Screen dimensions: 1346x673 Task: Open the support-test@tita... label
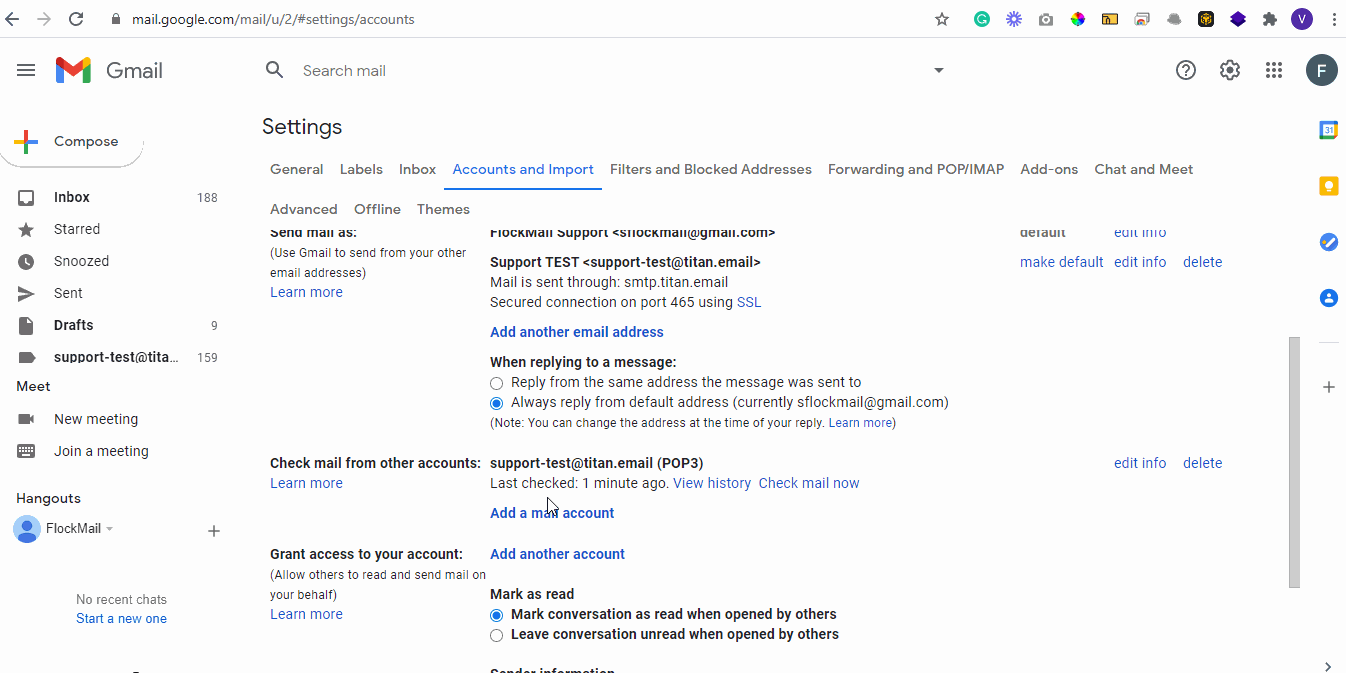coord(118,357)
